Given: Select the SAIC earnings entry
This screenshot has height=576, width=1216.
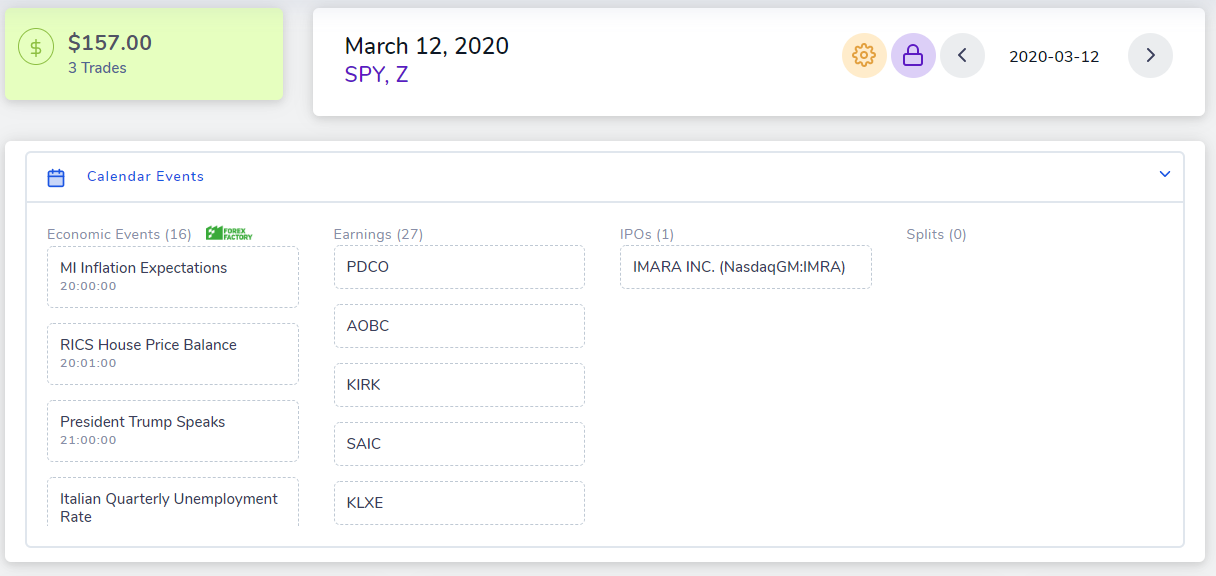Looking at the screenshot, I should [459, 444].
